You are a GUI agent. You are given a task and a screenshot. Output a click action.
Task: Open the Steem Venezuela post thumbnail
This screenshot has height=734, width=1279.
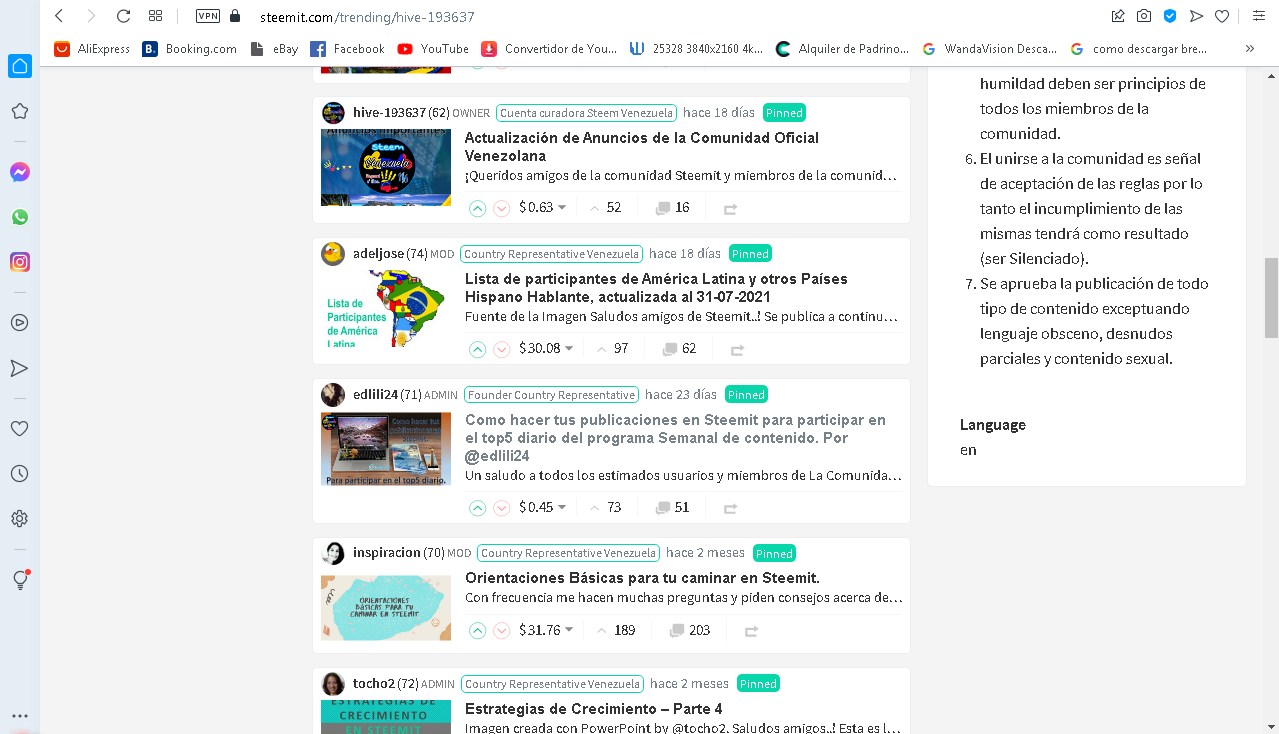point(386,167)
